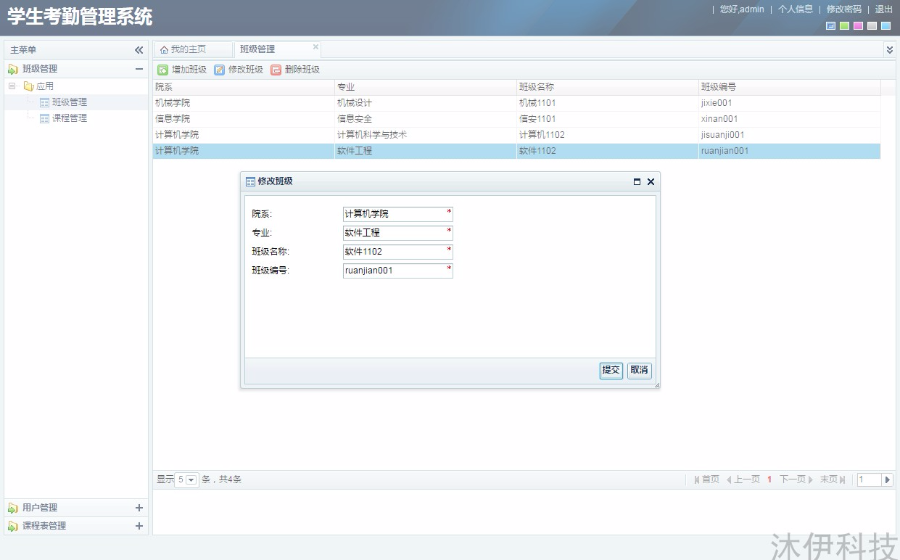Select the row with jisuanji001
This screenshot has height=560, width=900.
click(x=517, y=135)
